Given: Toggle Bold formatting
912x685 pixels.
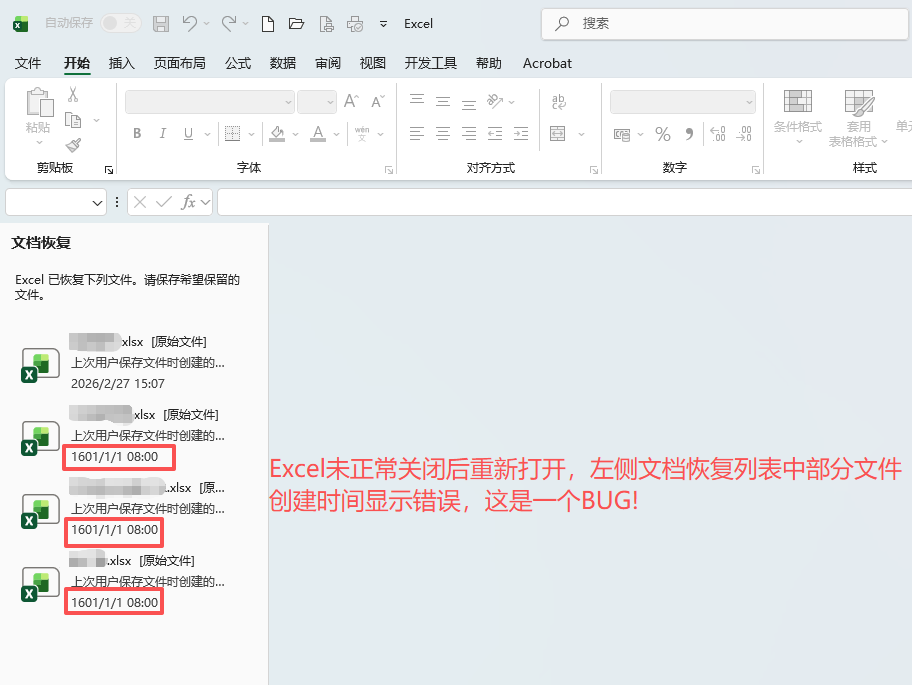Looking at the screenshot, I should point(137,134).
